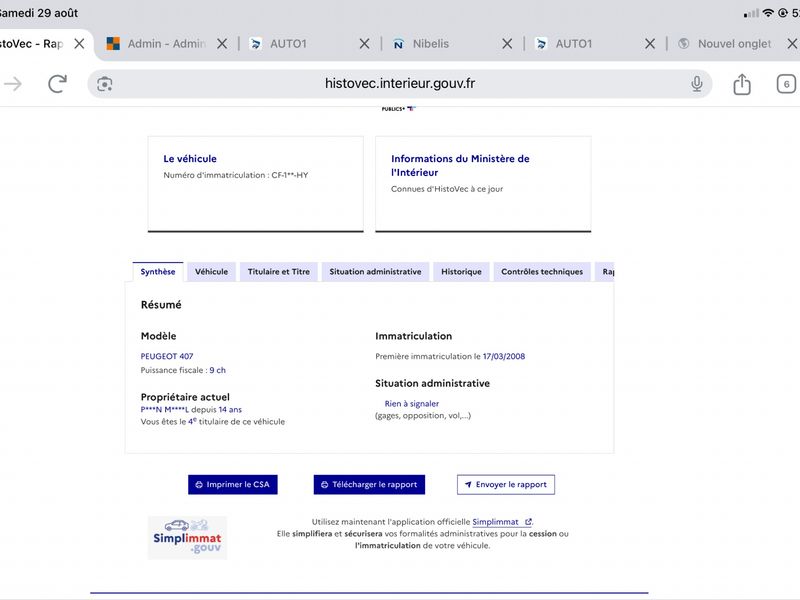
Task: Close the Nibelis tab
Action: pos(507,44)
